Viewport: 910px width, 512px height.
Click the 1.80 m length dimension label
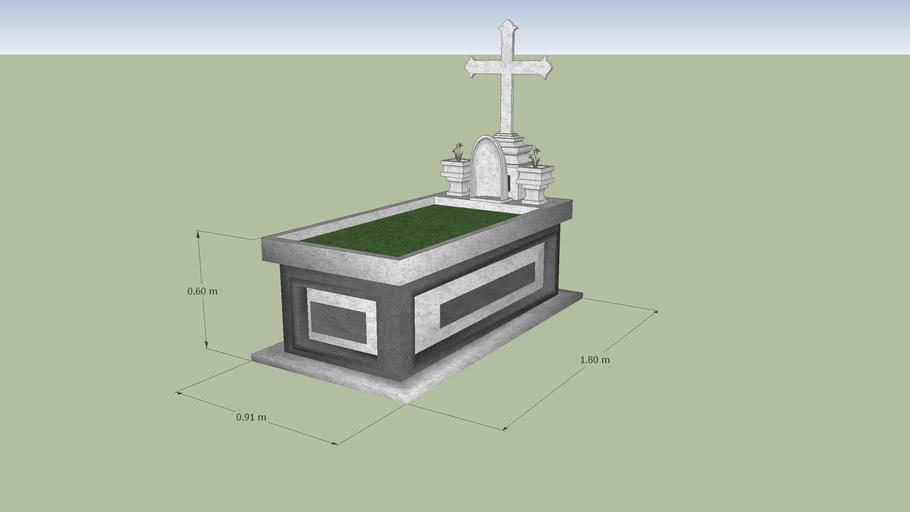click(x=595, y=359)
